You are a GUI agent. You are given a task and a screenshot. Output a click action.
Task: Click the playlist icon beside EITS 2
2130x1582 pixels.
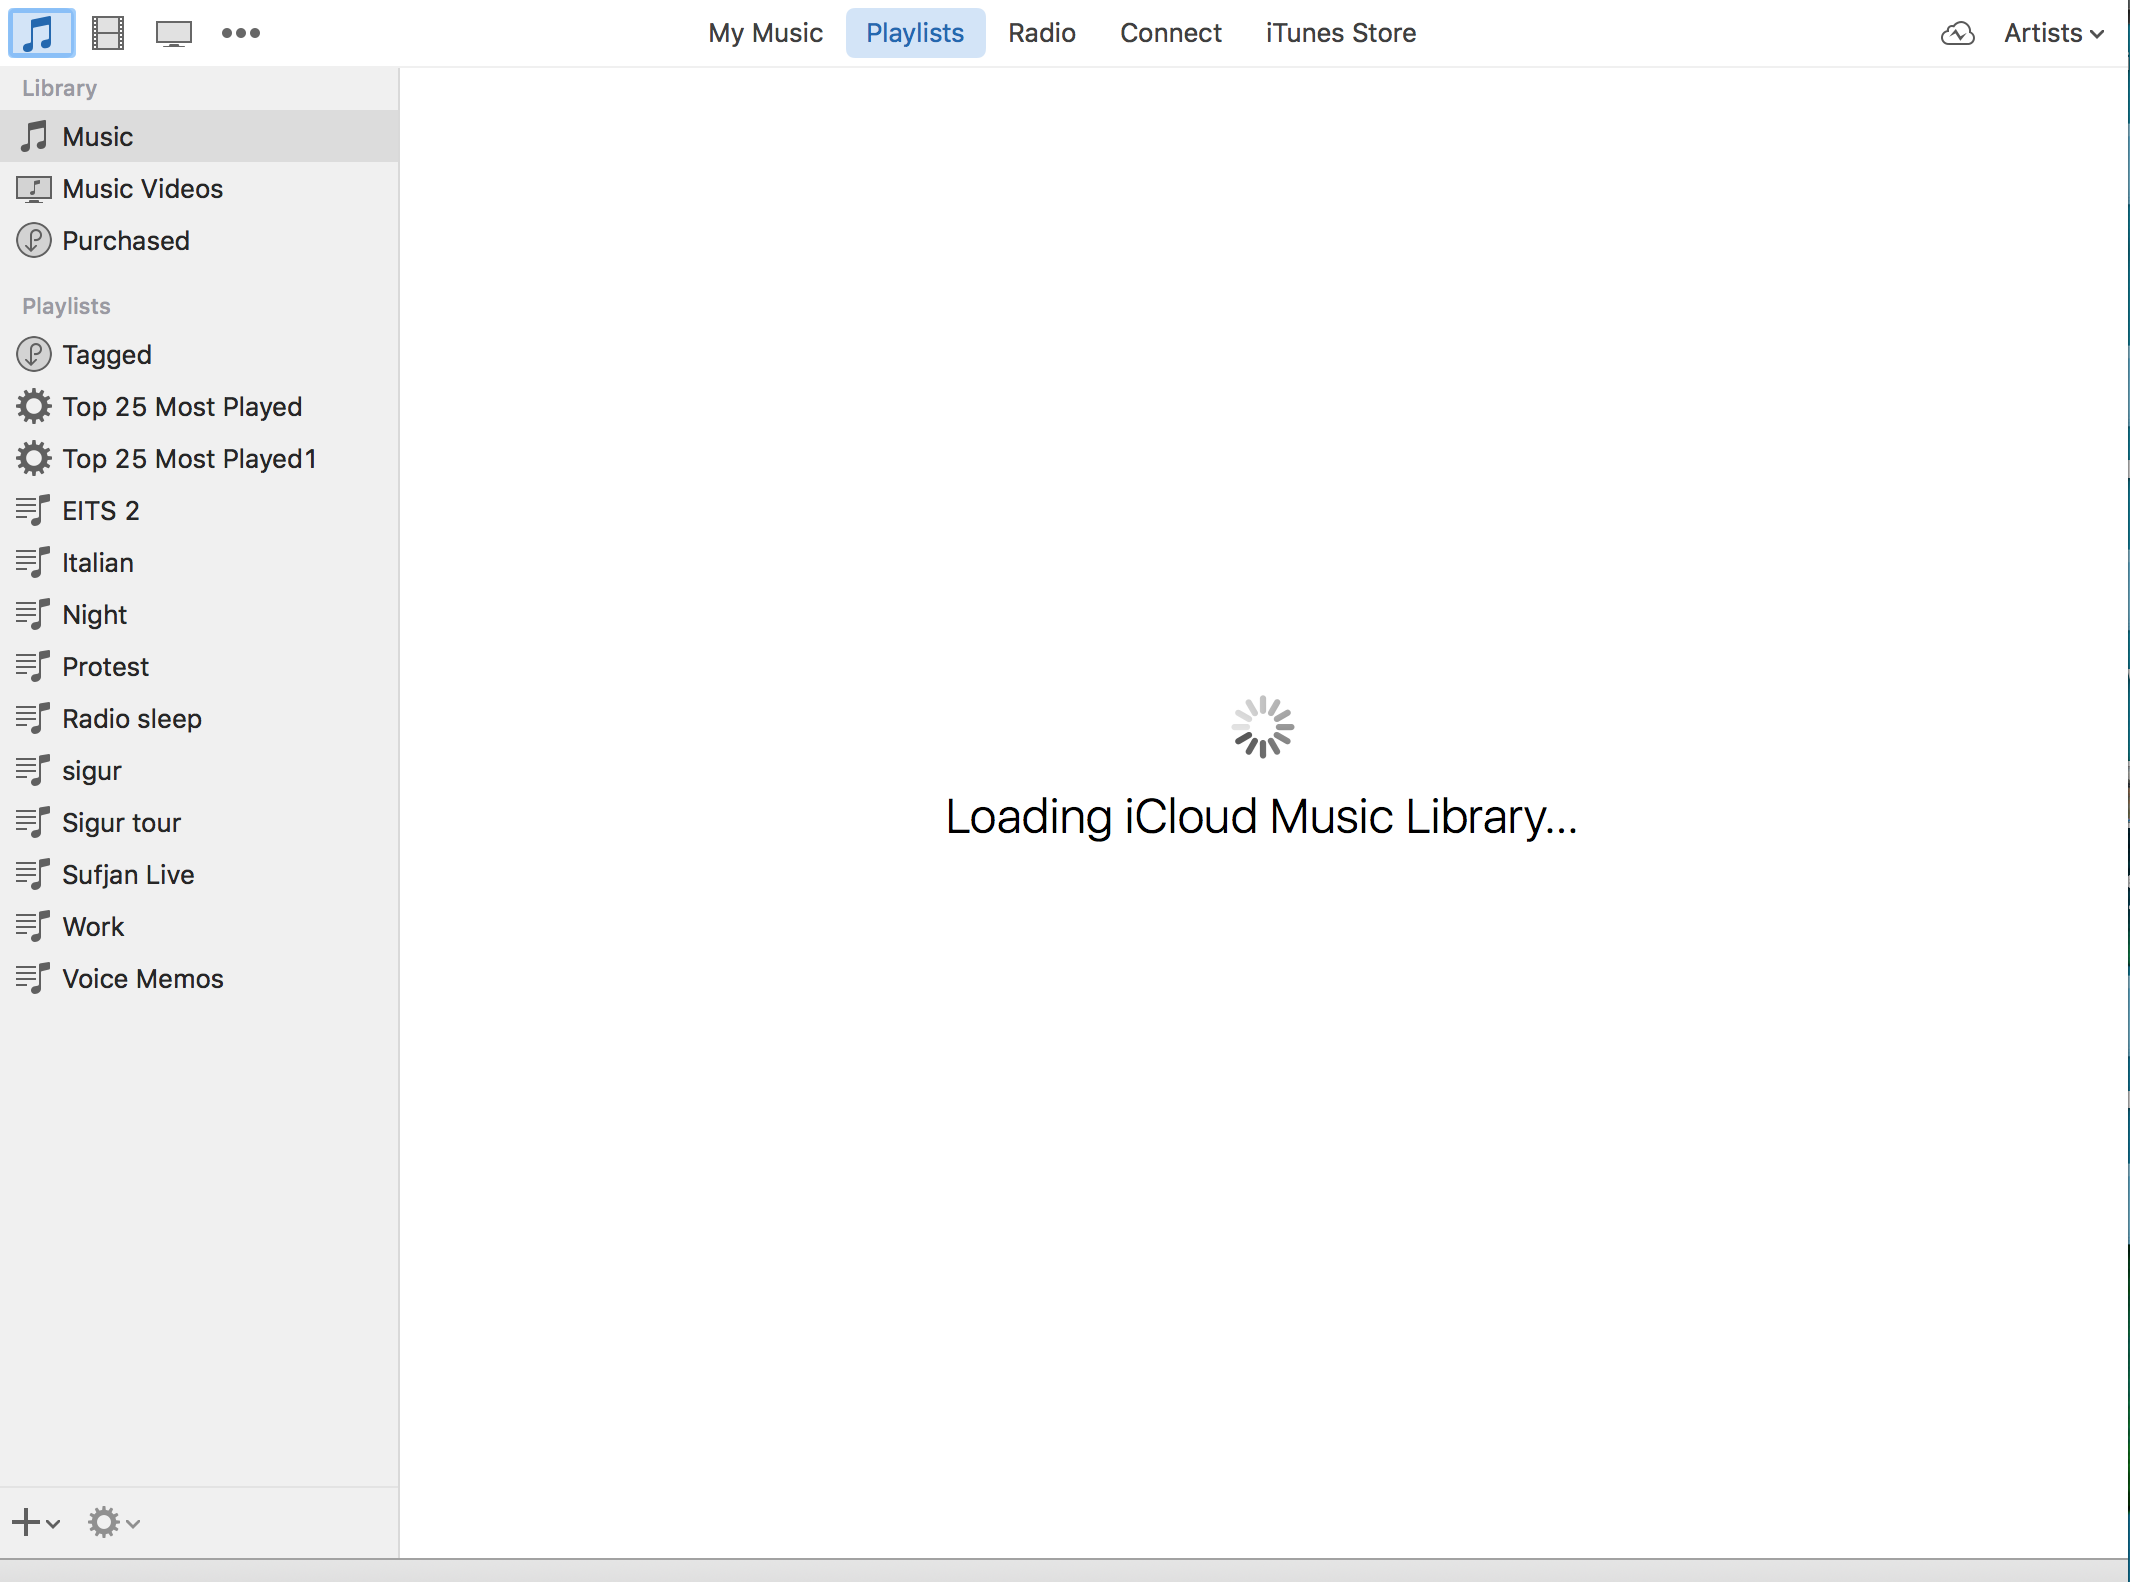tap(33, 510)
